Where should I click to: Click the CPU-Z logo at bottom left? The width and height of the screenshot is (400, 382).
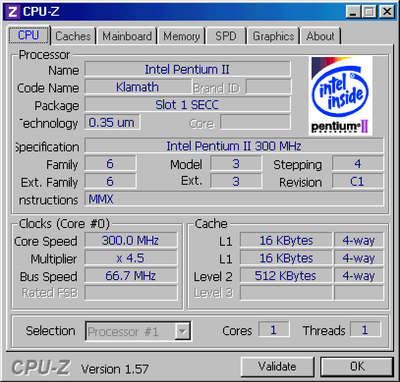(41, 367)
